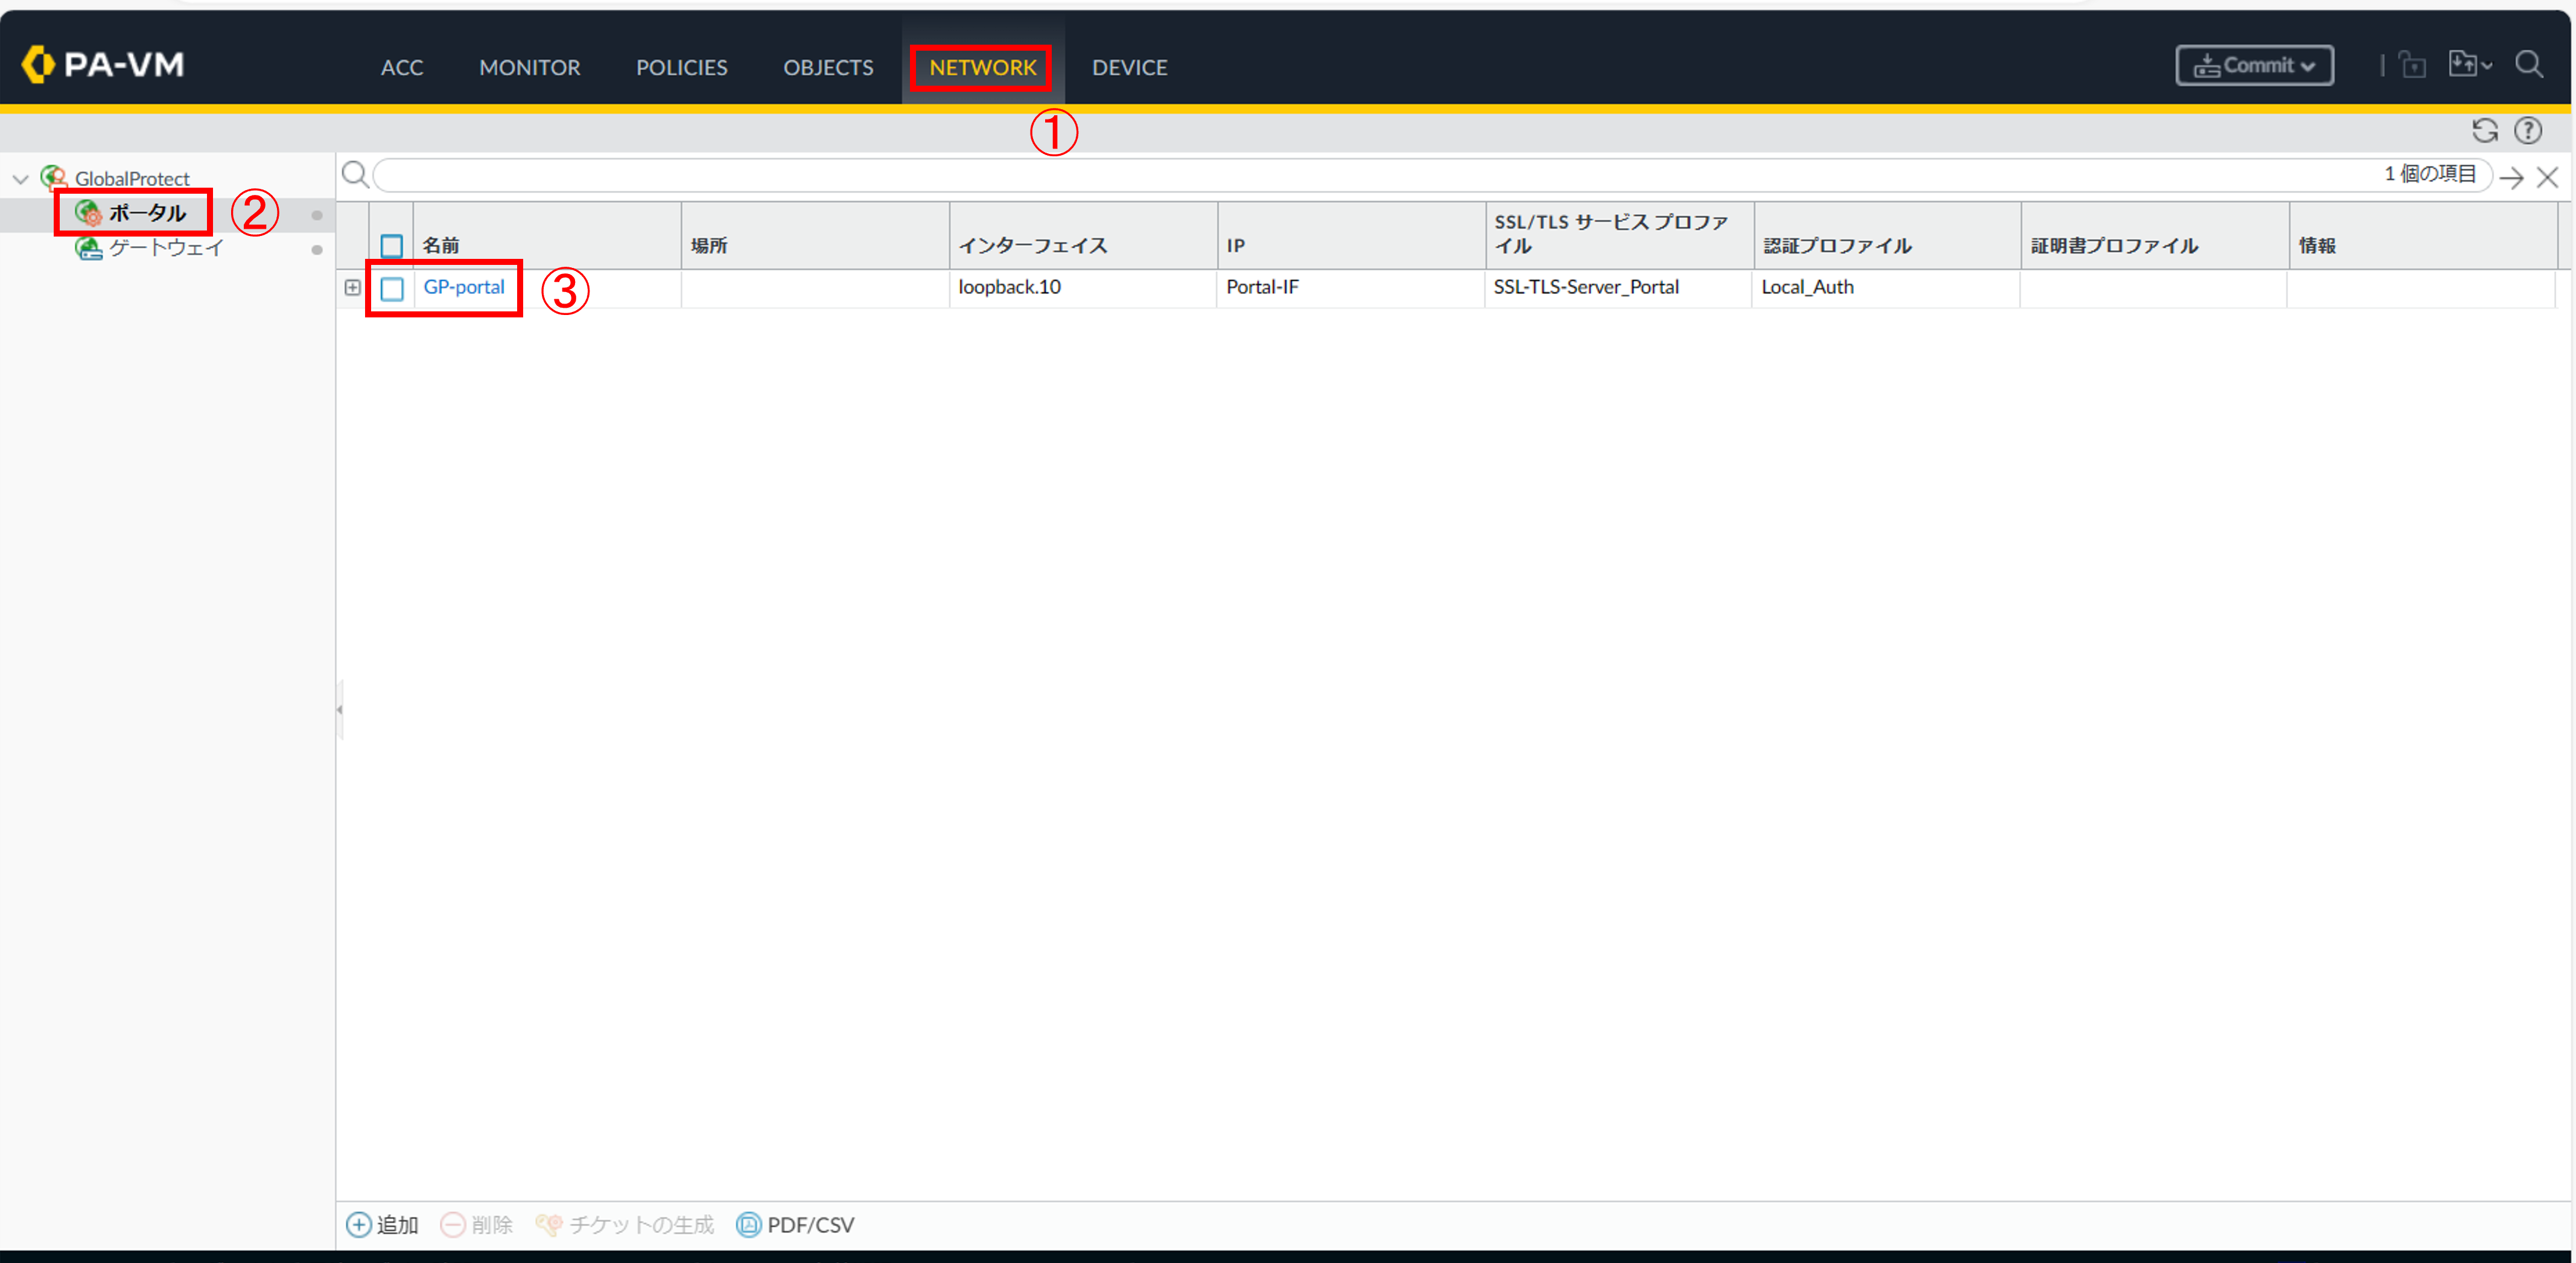Expand the GP-portal row plus icon

point(352,288)
